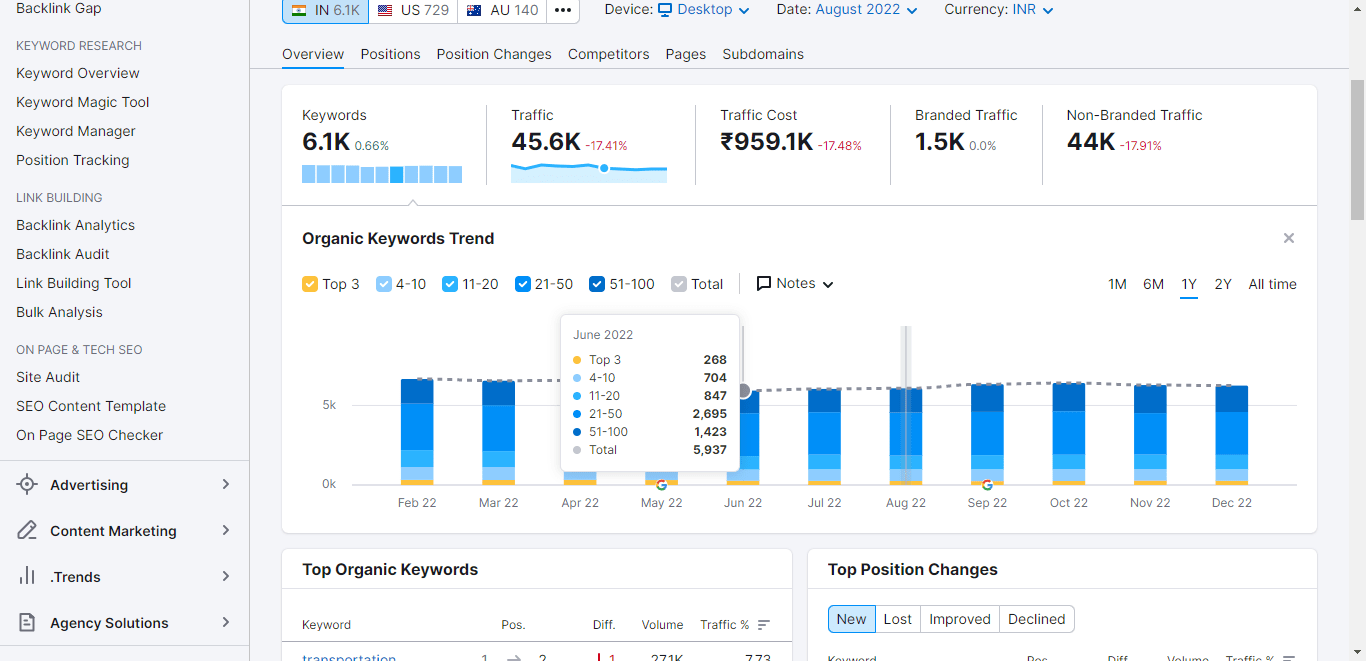
Task: Expand the .Trends chevron
Action: [226, 577]
